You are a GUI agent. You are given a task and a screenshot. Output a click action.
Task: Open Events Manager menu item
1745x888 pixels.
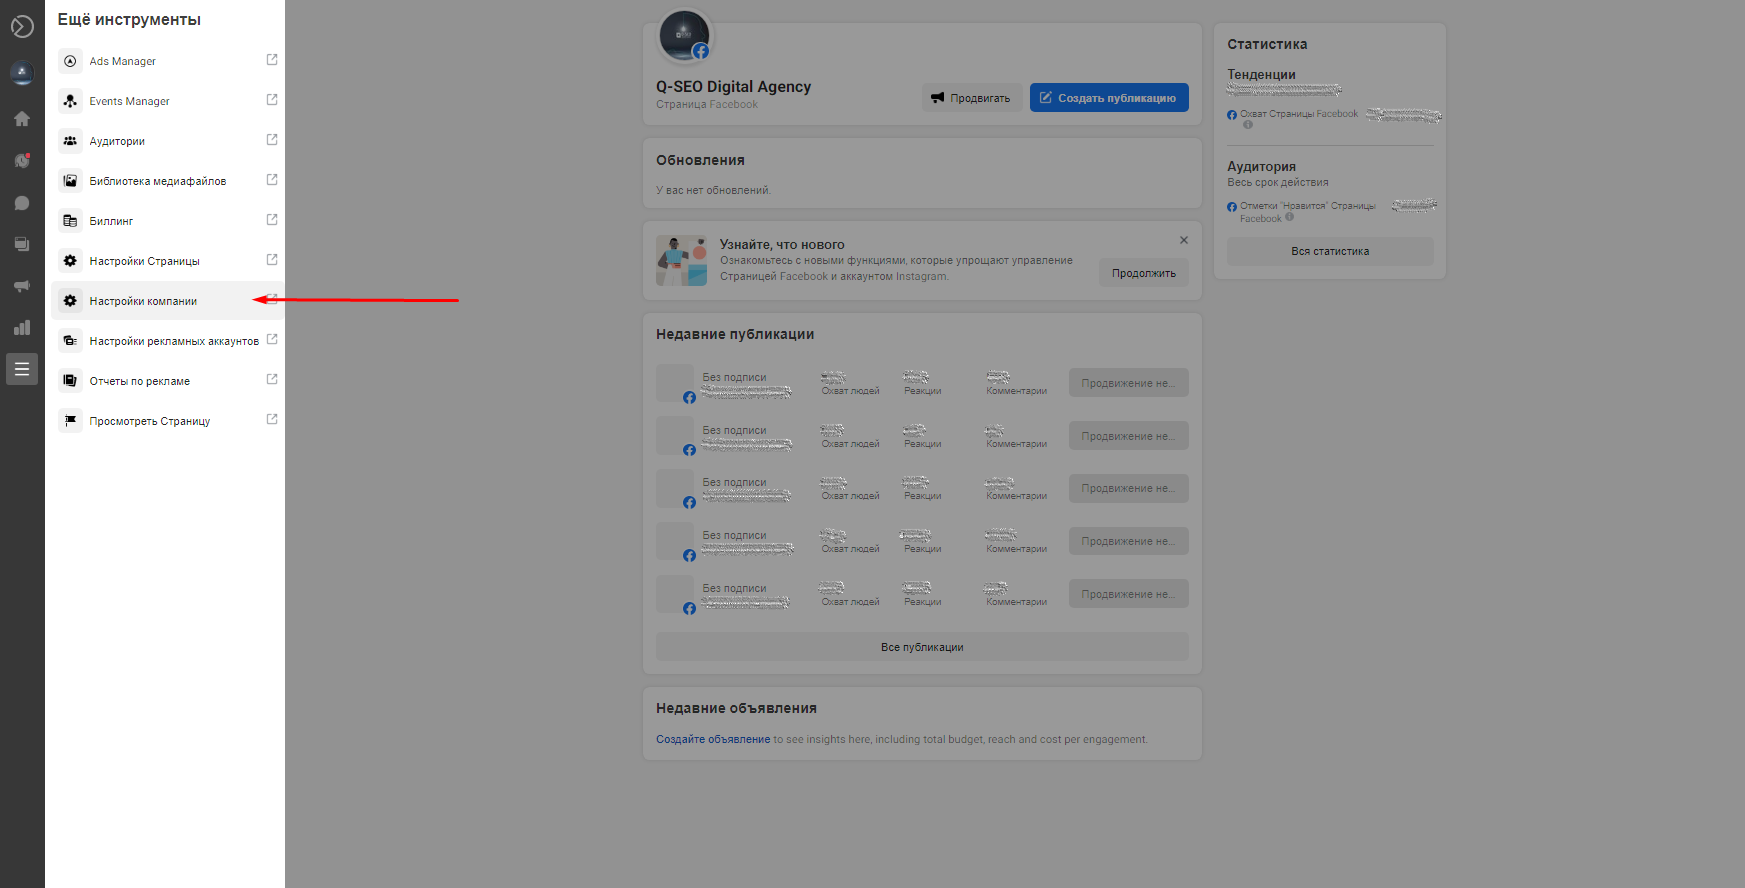(129, 101)
